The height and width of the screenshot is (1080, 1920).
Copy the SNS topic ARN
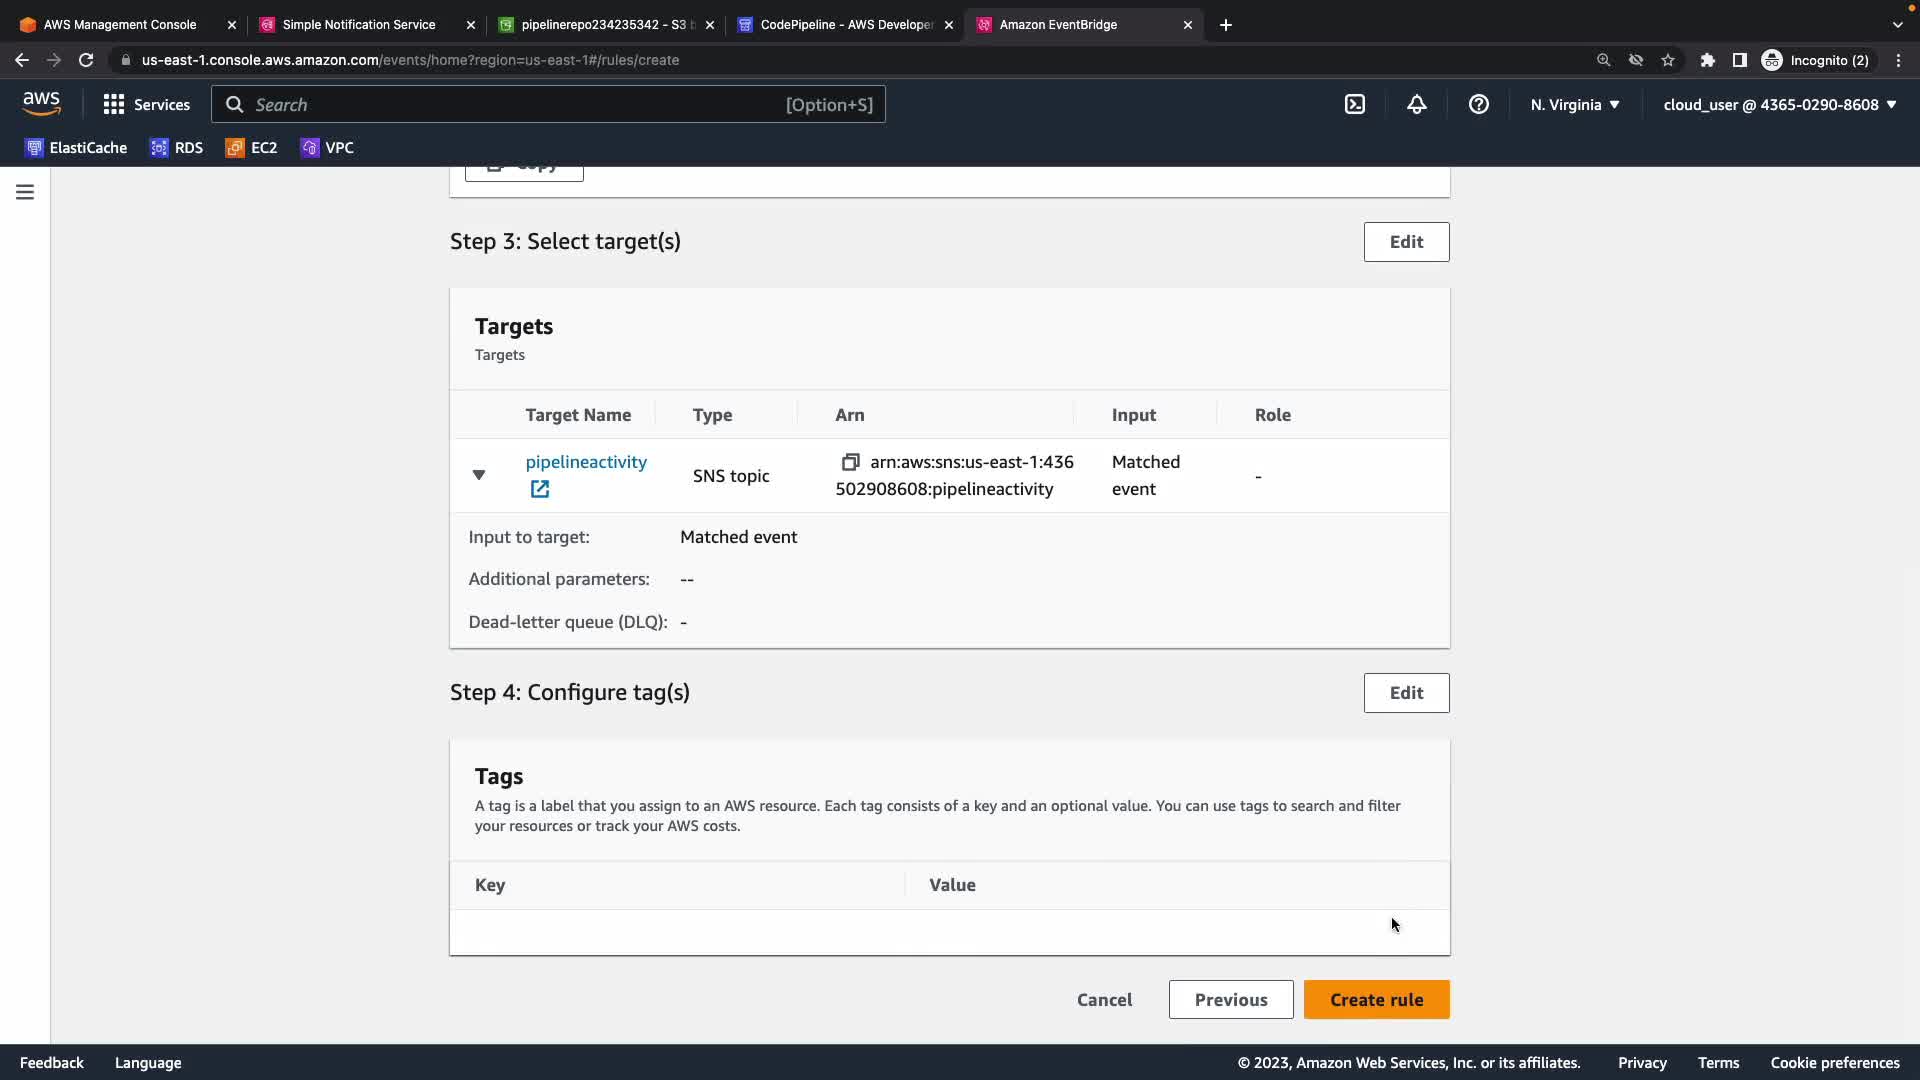(850, 462)
